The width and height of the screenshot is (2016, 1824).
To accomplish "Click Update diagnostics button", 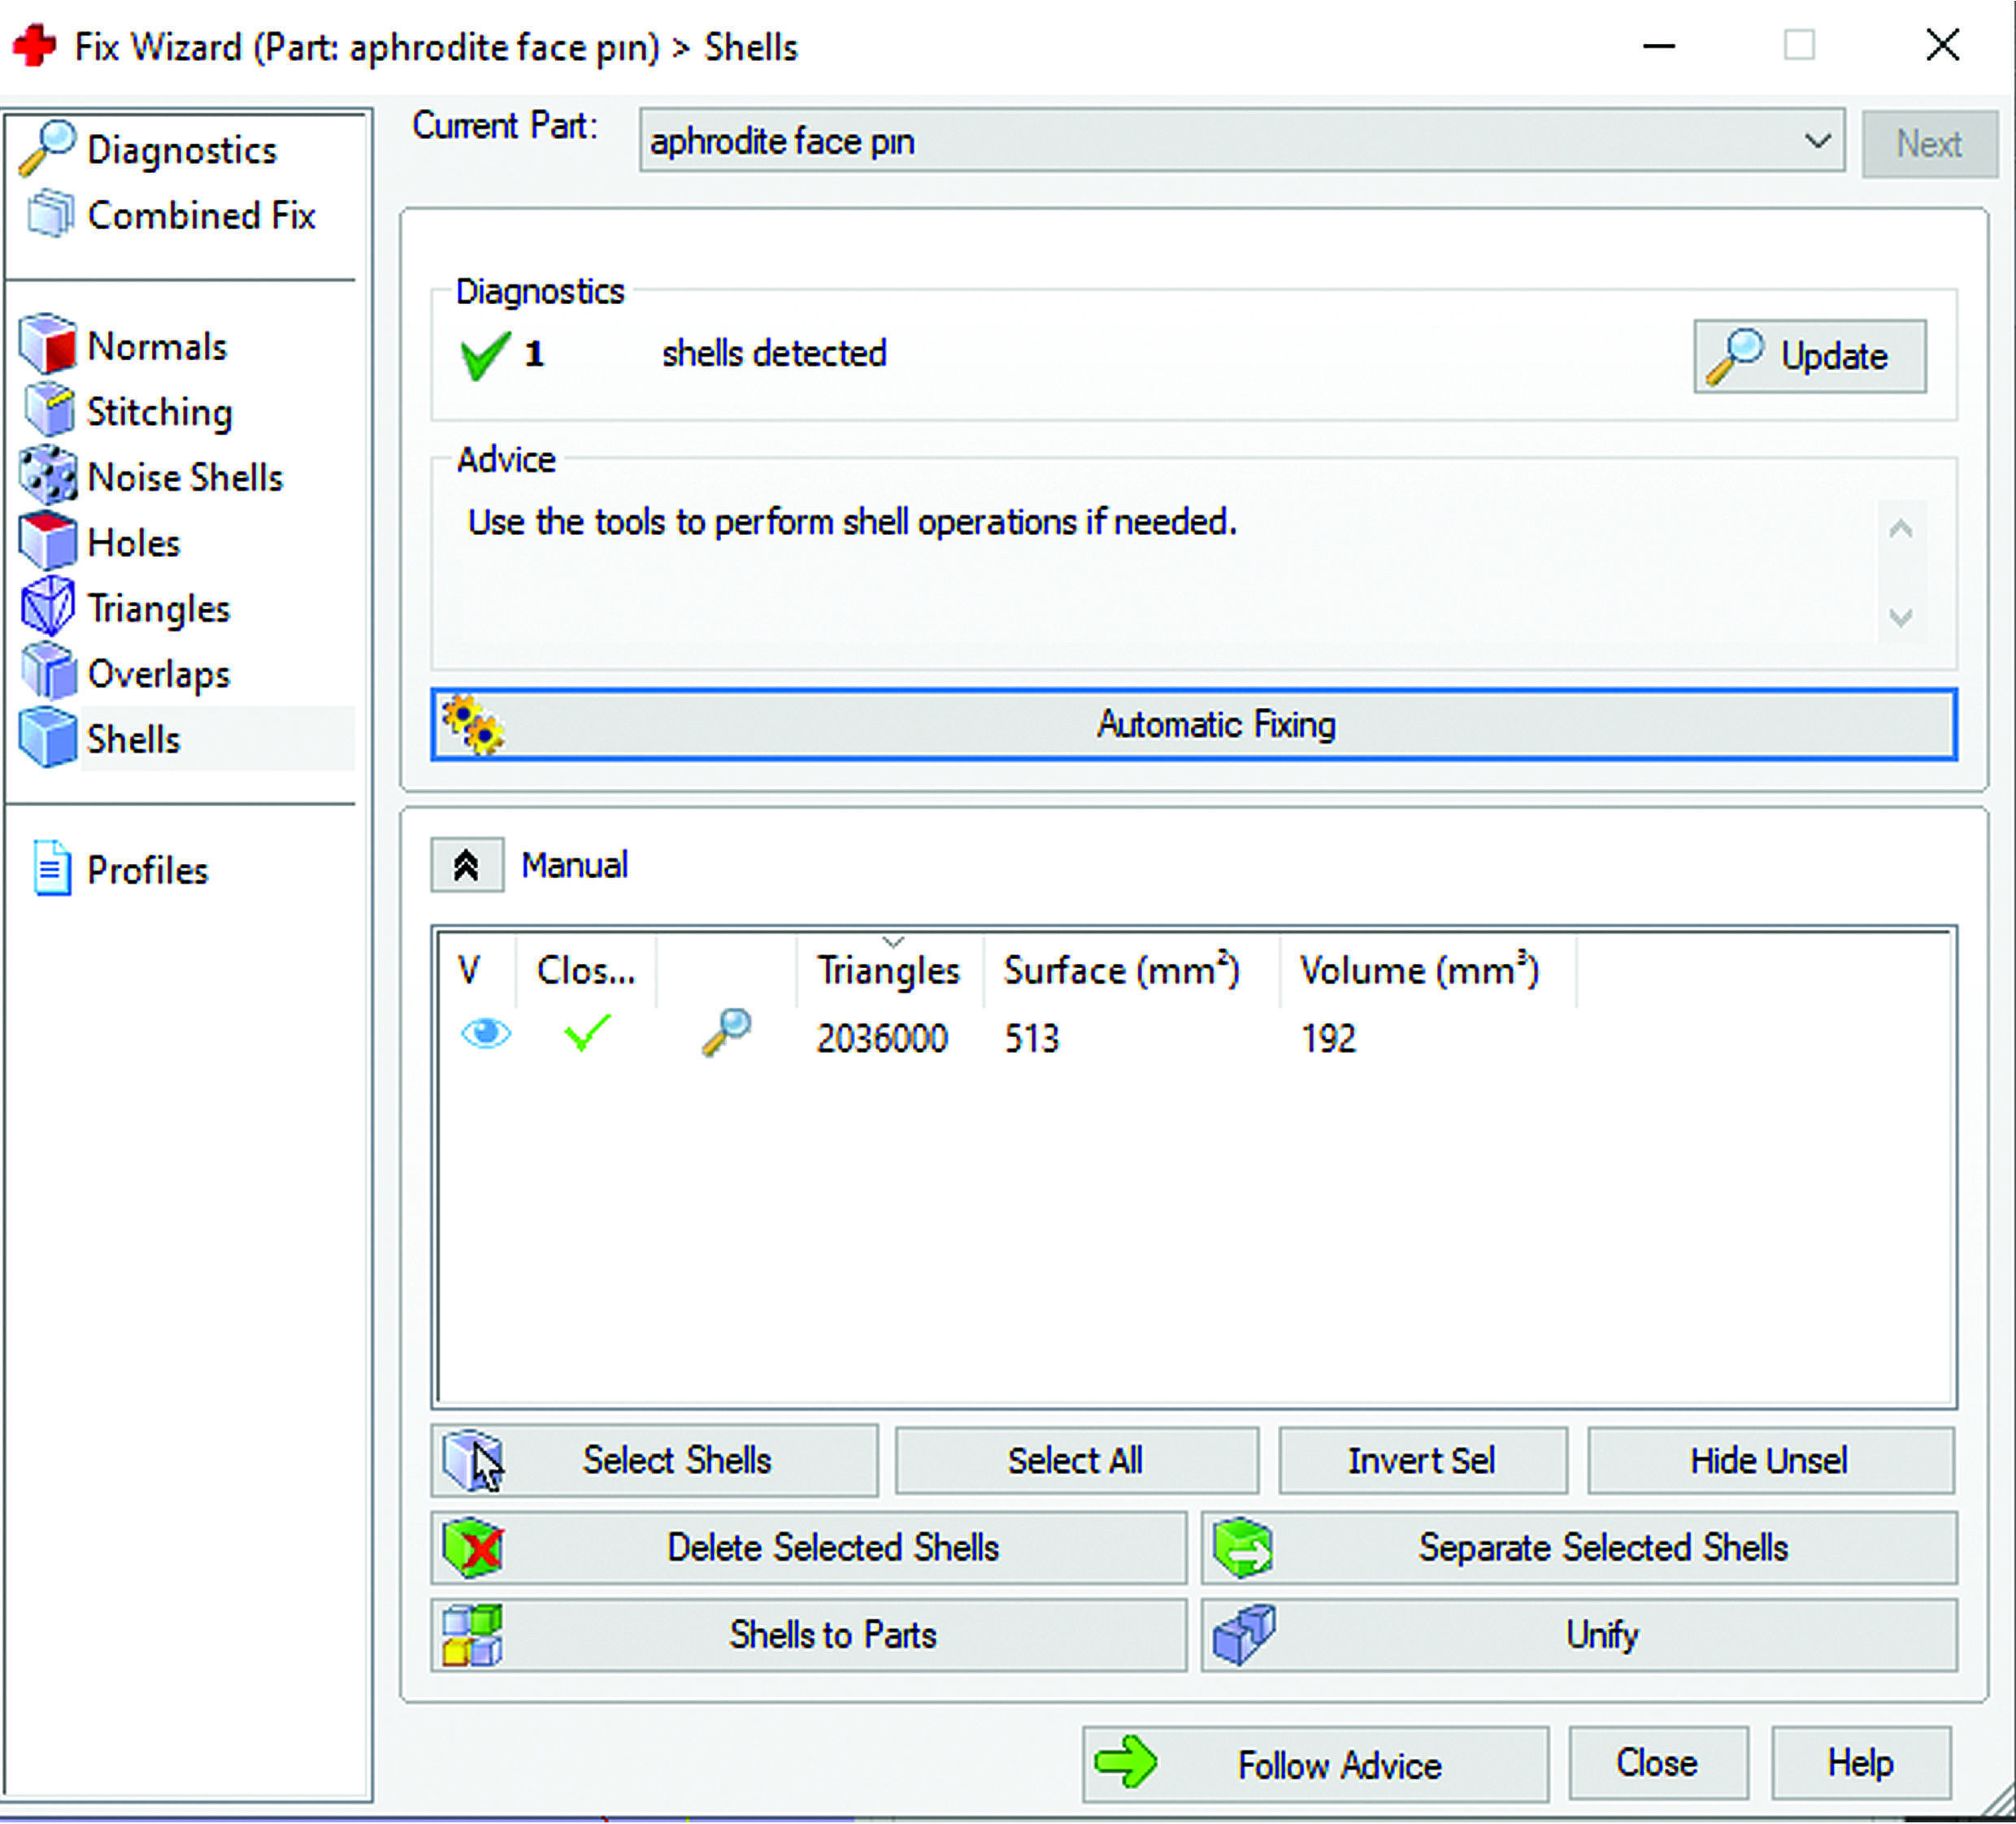I will pos(1809,356).
